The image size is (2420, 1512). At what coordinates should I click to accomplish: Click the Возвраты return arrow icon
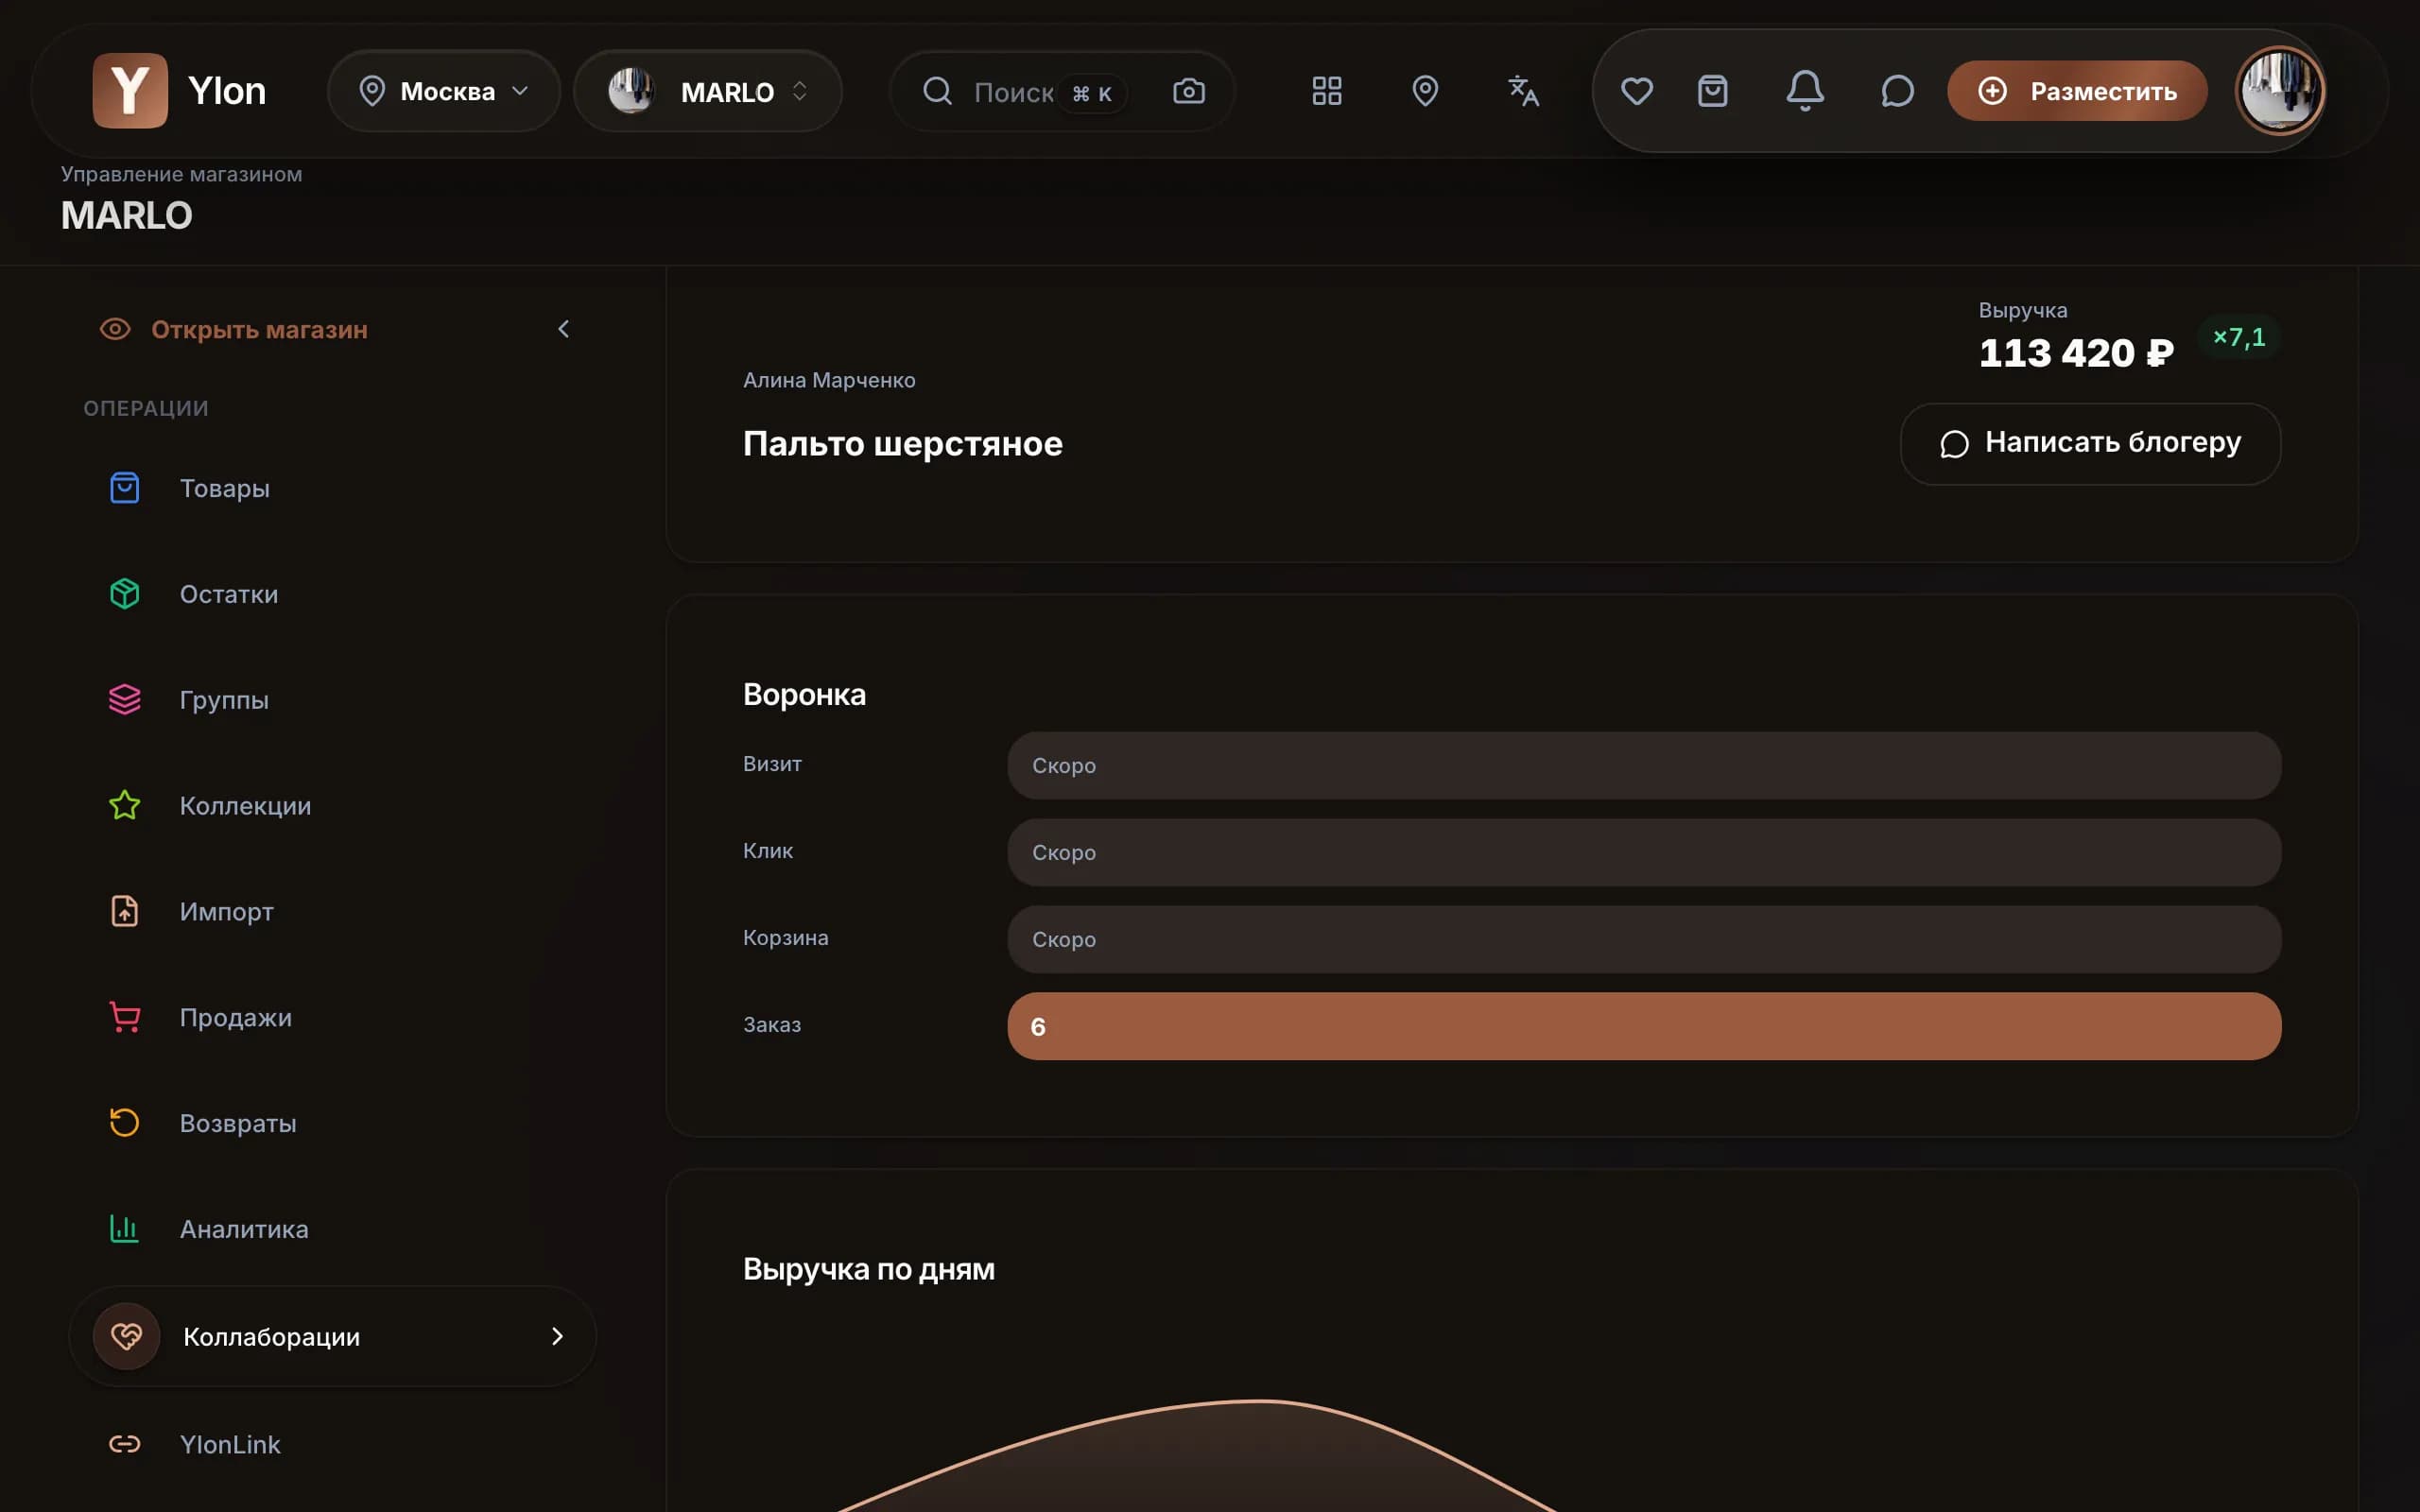[124, 1123]
